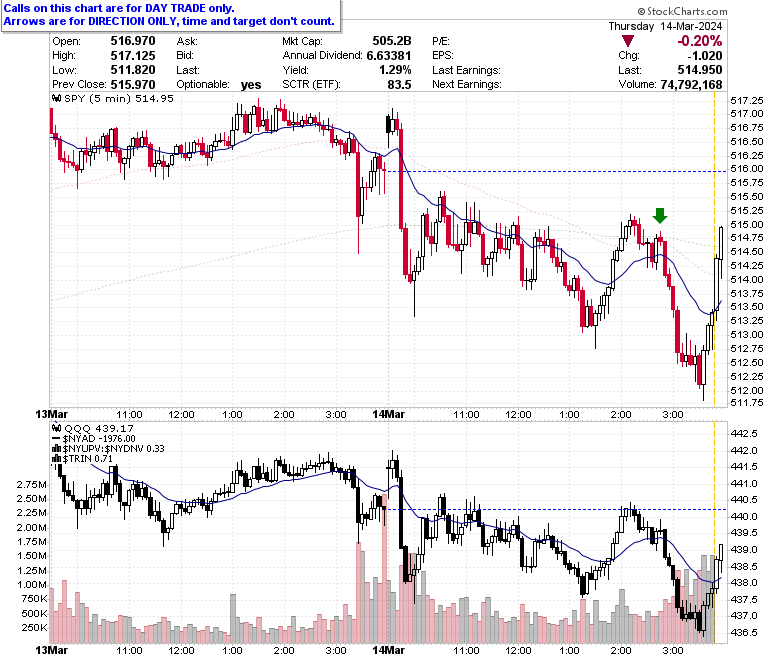
Task: Click the QQQ candlestick legend icon
Action: (56, 428)
